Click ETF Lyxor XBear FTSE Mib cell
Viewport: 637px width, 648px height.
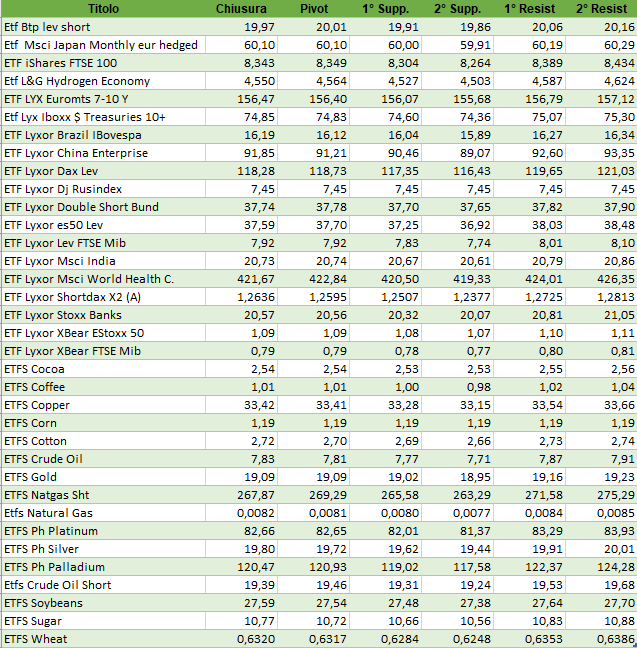pyautogui.click(x=103, y=351)
